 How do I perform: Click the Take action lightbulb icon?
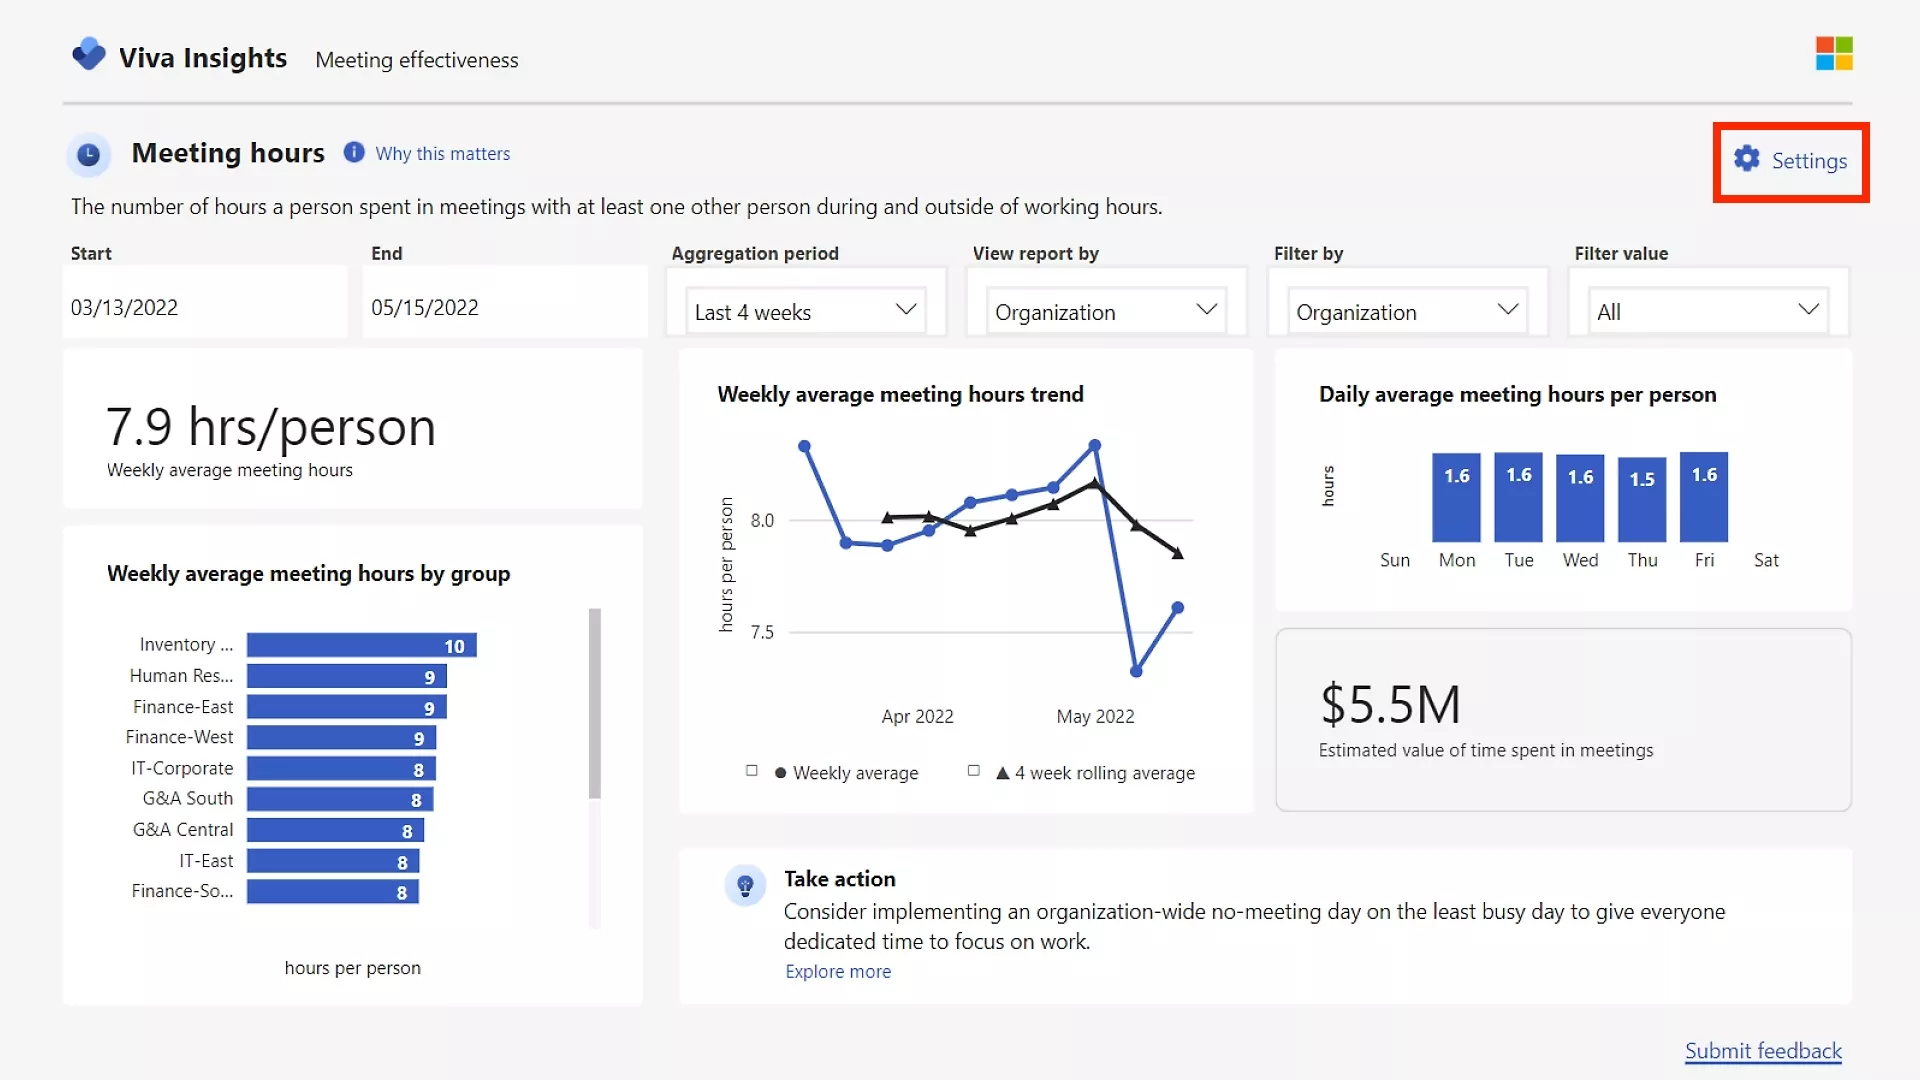[745, 886]
